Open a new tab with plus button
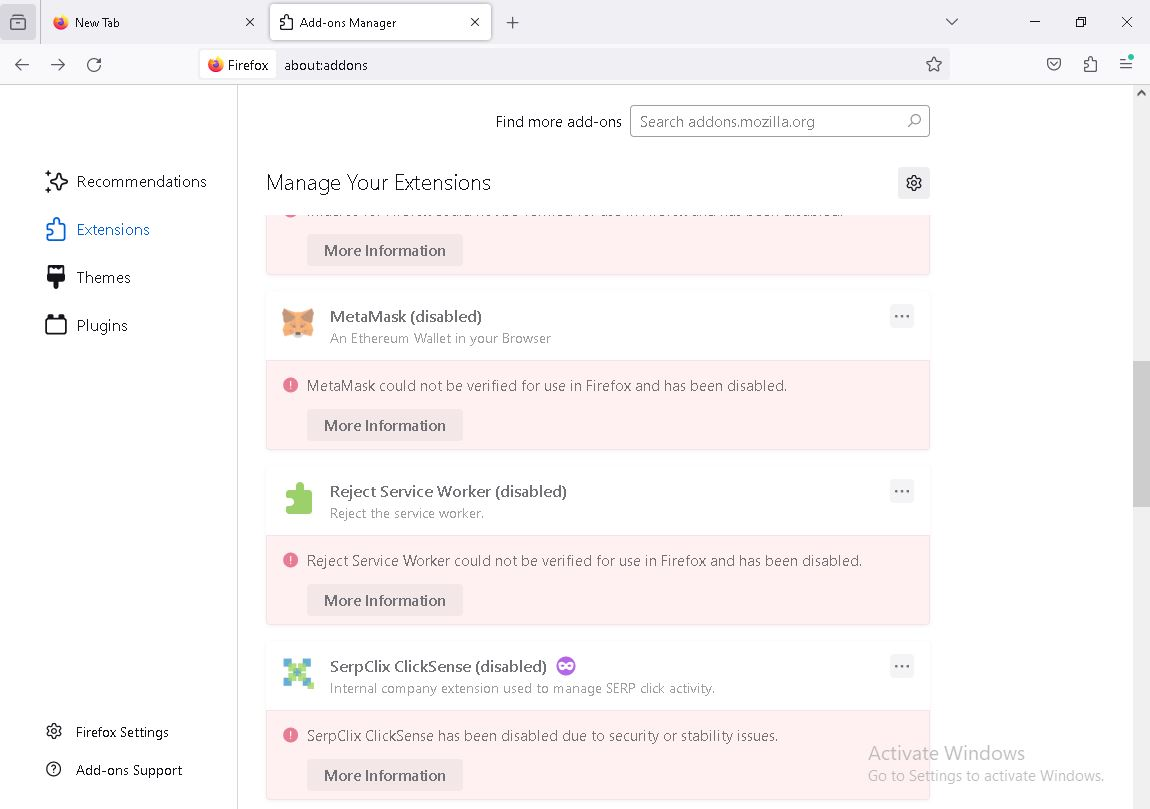This screenshot has height=809, width=1150. [513, 23]
